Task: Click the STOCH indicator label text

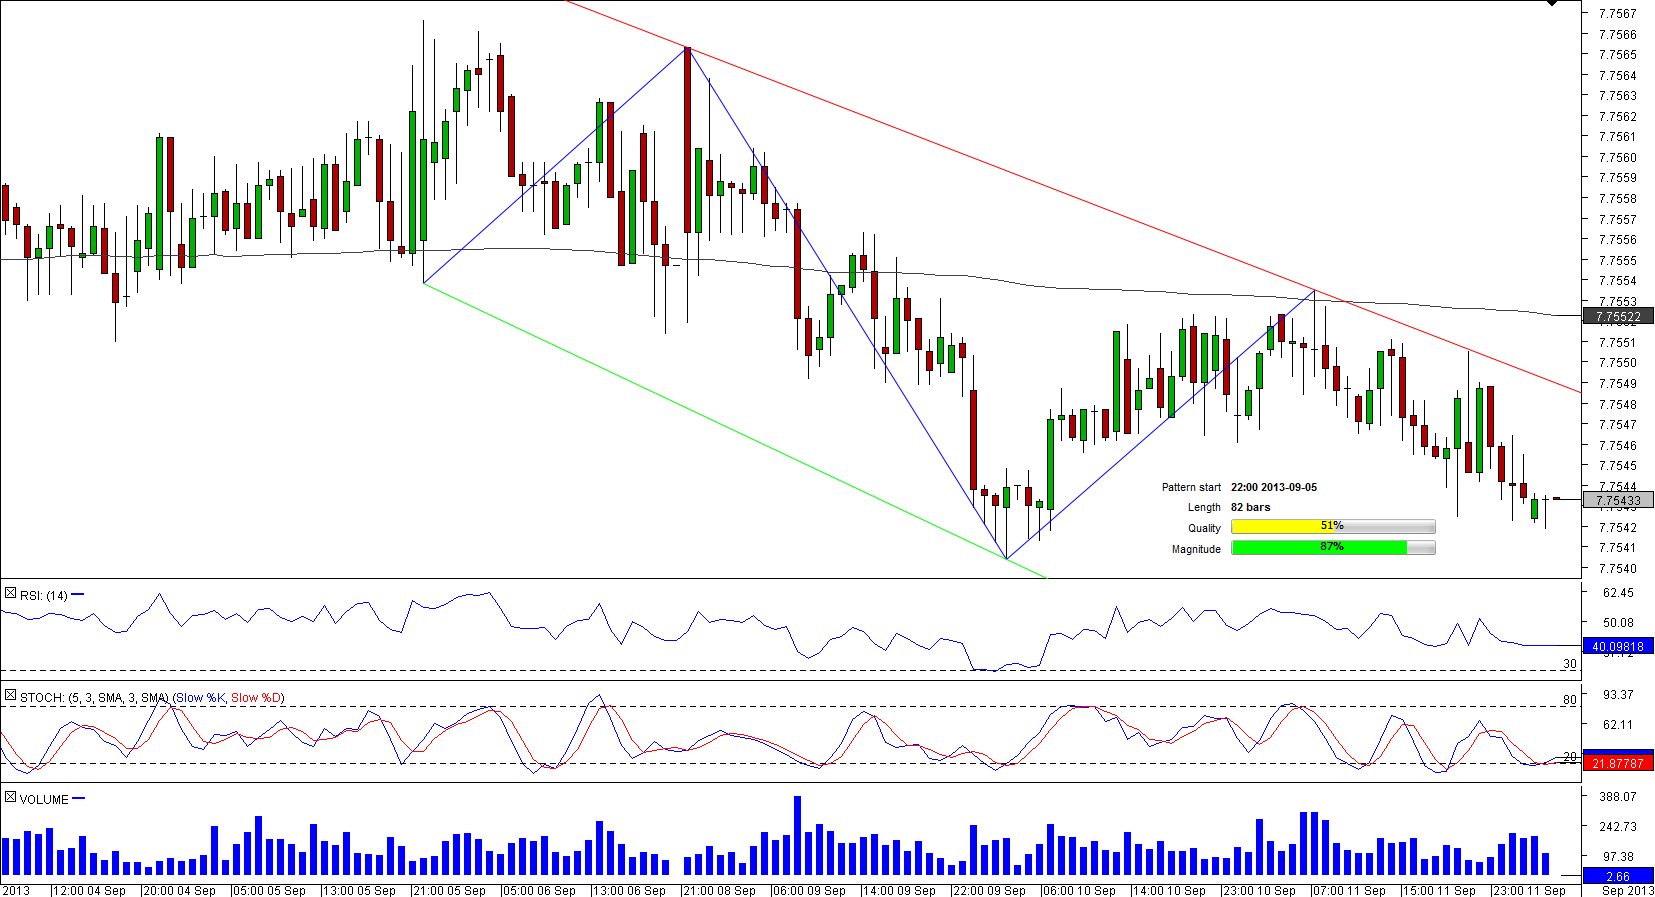Action: click(152, 698)
